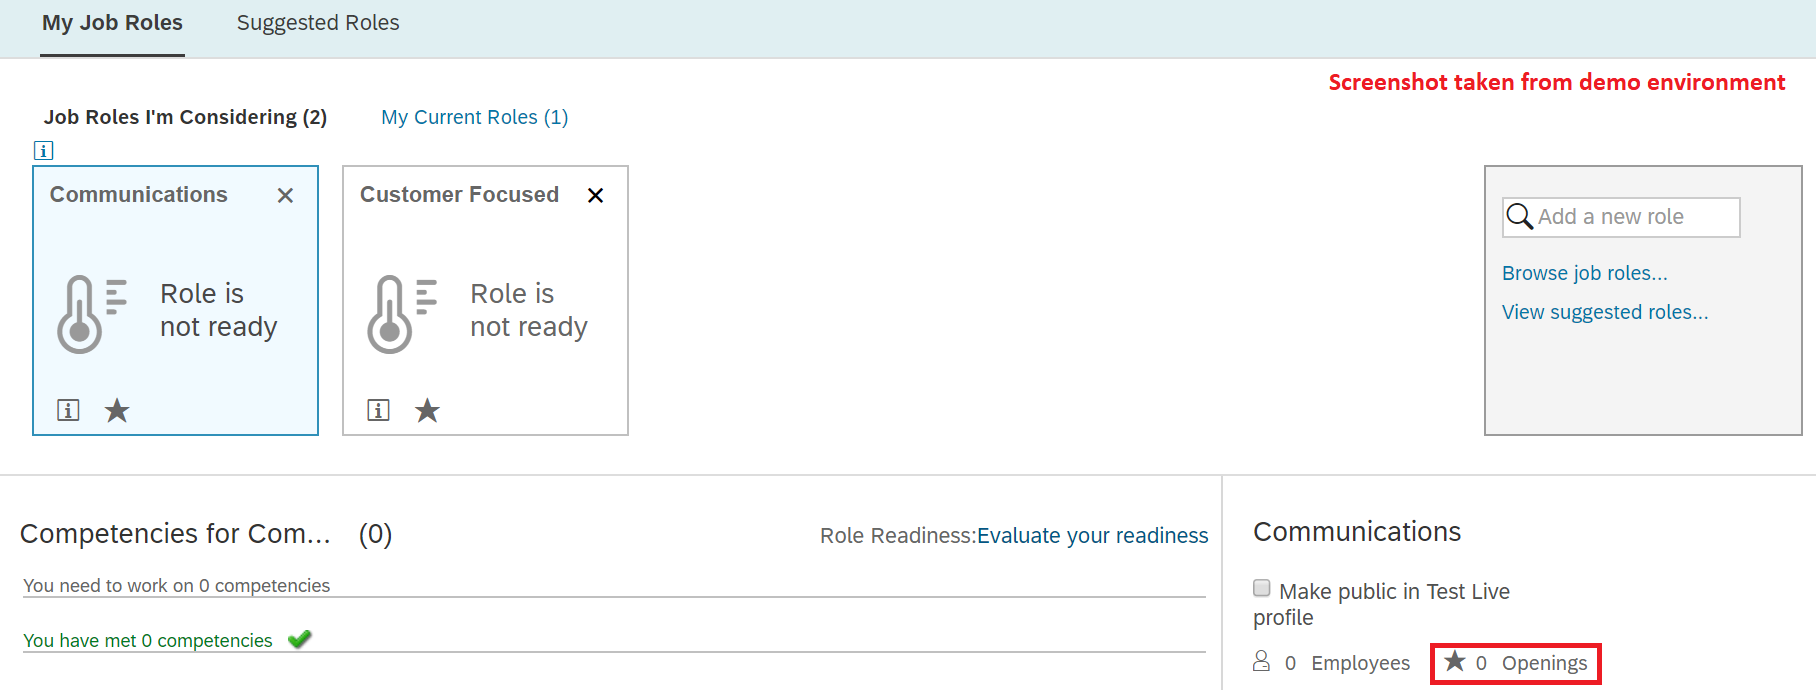Image resolution: width=1817 pixels, height=693 pixels.
Task: Select My Job Roles tab
Action: (112, 23)
